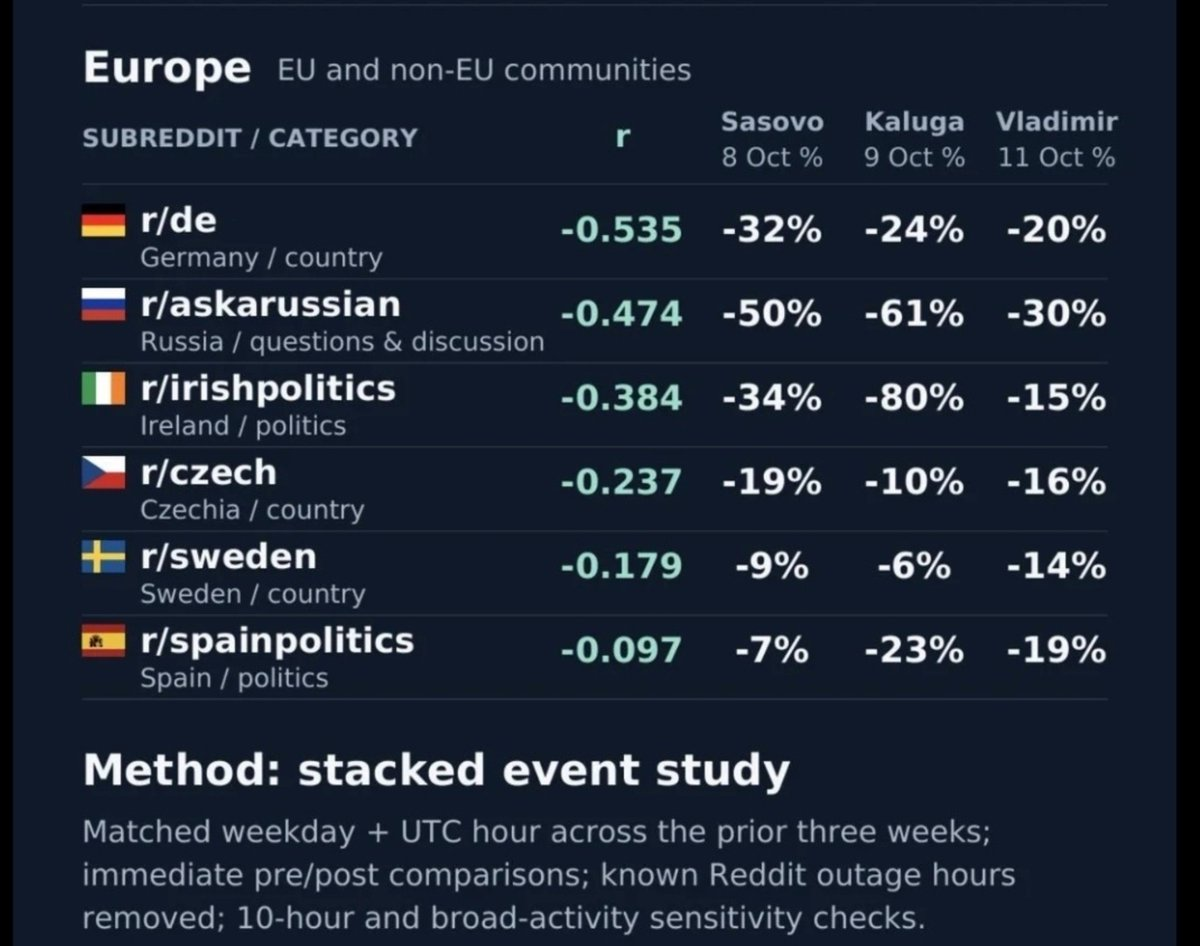Click the German flag icon beside r/de

coord(103,220)
